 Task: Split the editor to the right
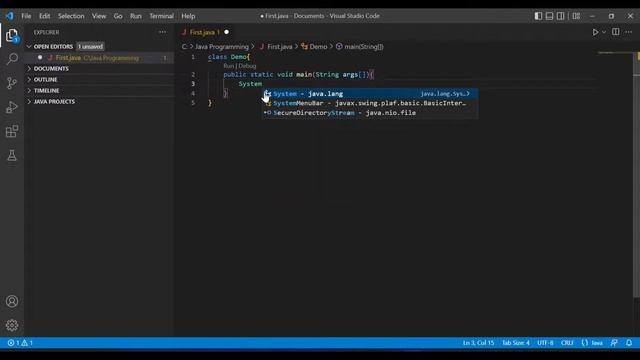tap(616, 32)
